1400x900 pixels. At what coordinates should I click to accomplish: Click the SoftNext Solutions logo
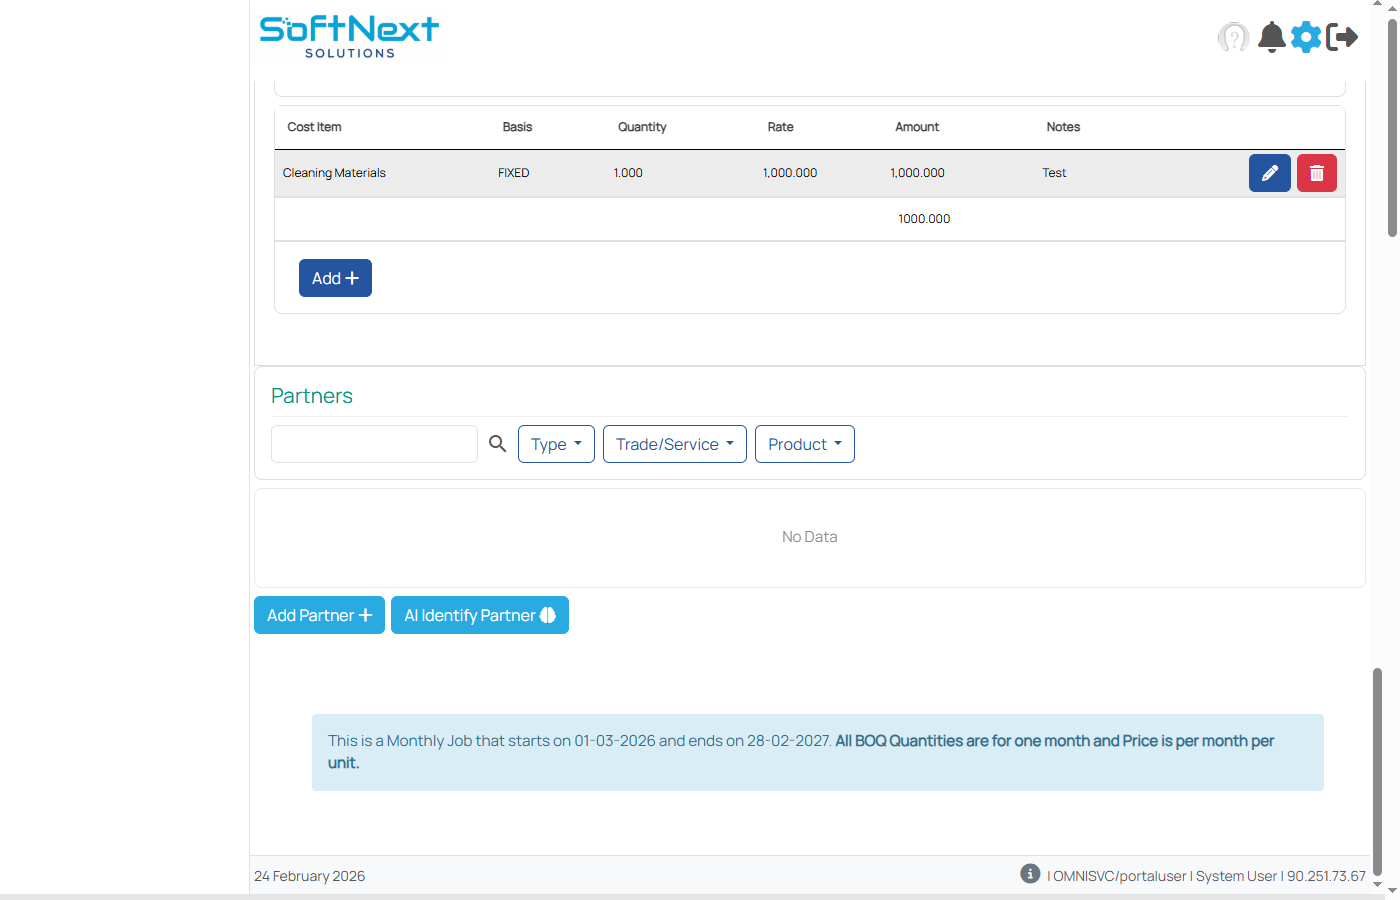[x=348, y=32]
